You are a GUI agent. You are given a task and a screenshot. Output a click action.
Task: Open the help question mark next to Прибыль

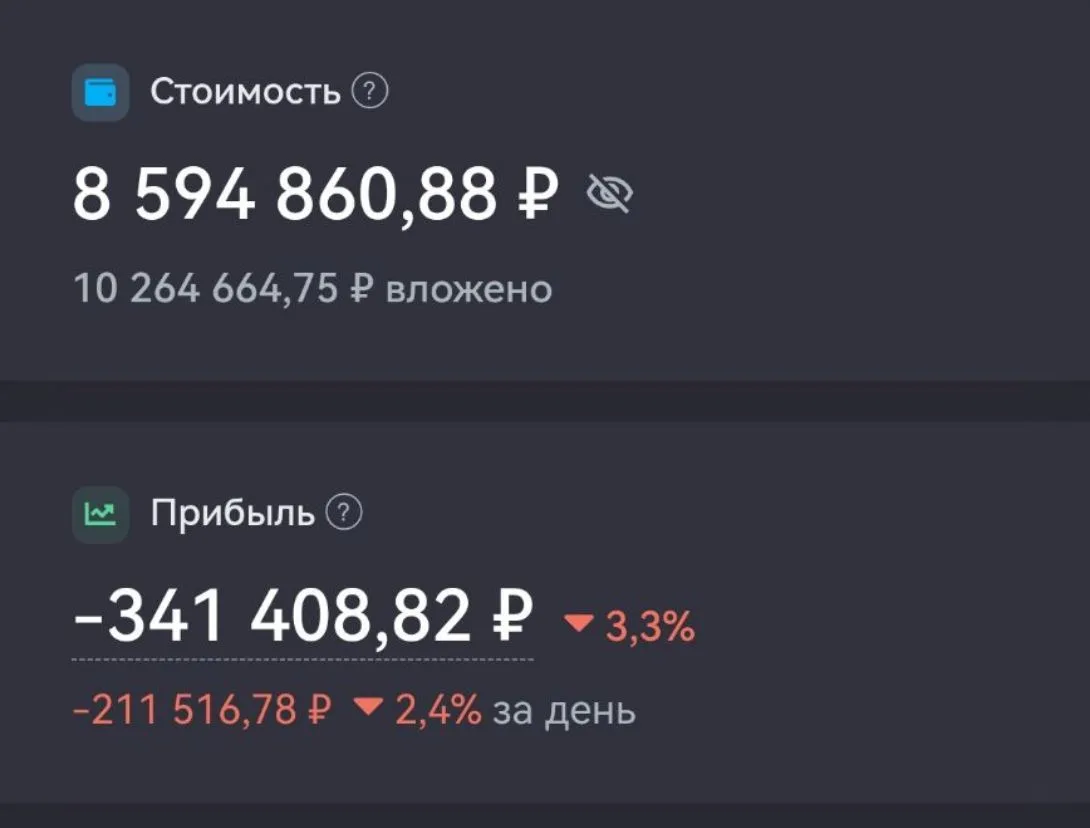tap(344, 512)
